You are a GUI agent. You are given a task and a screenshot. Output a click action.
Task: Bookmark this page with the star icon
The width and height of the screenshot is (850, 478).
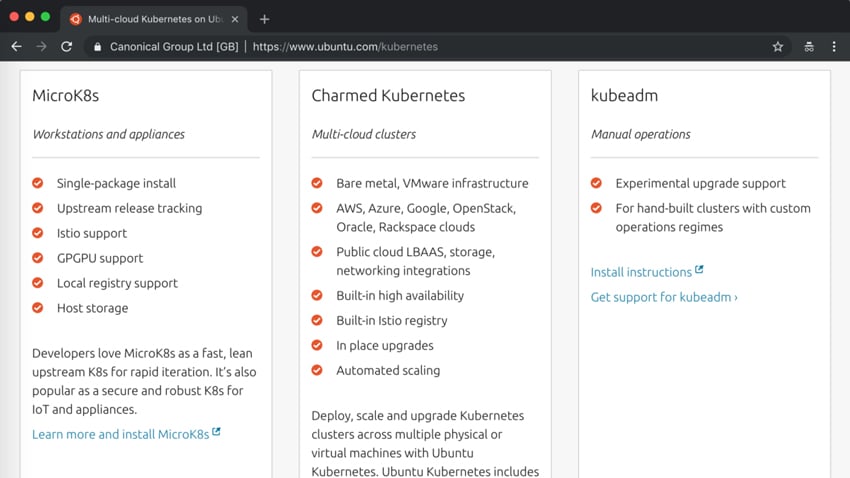778,47
